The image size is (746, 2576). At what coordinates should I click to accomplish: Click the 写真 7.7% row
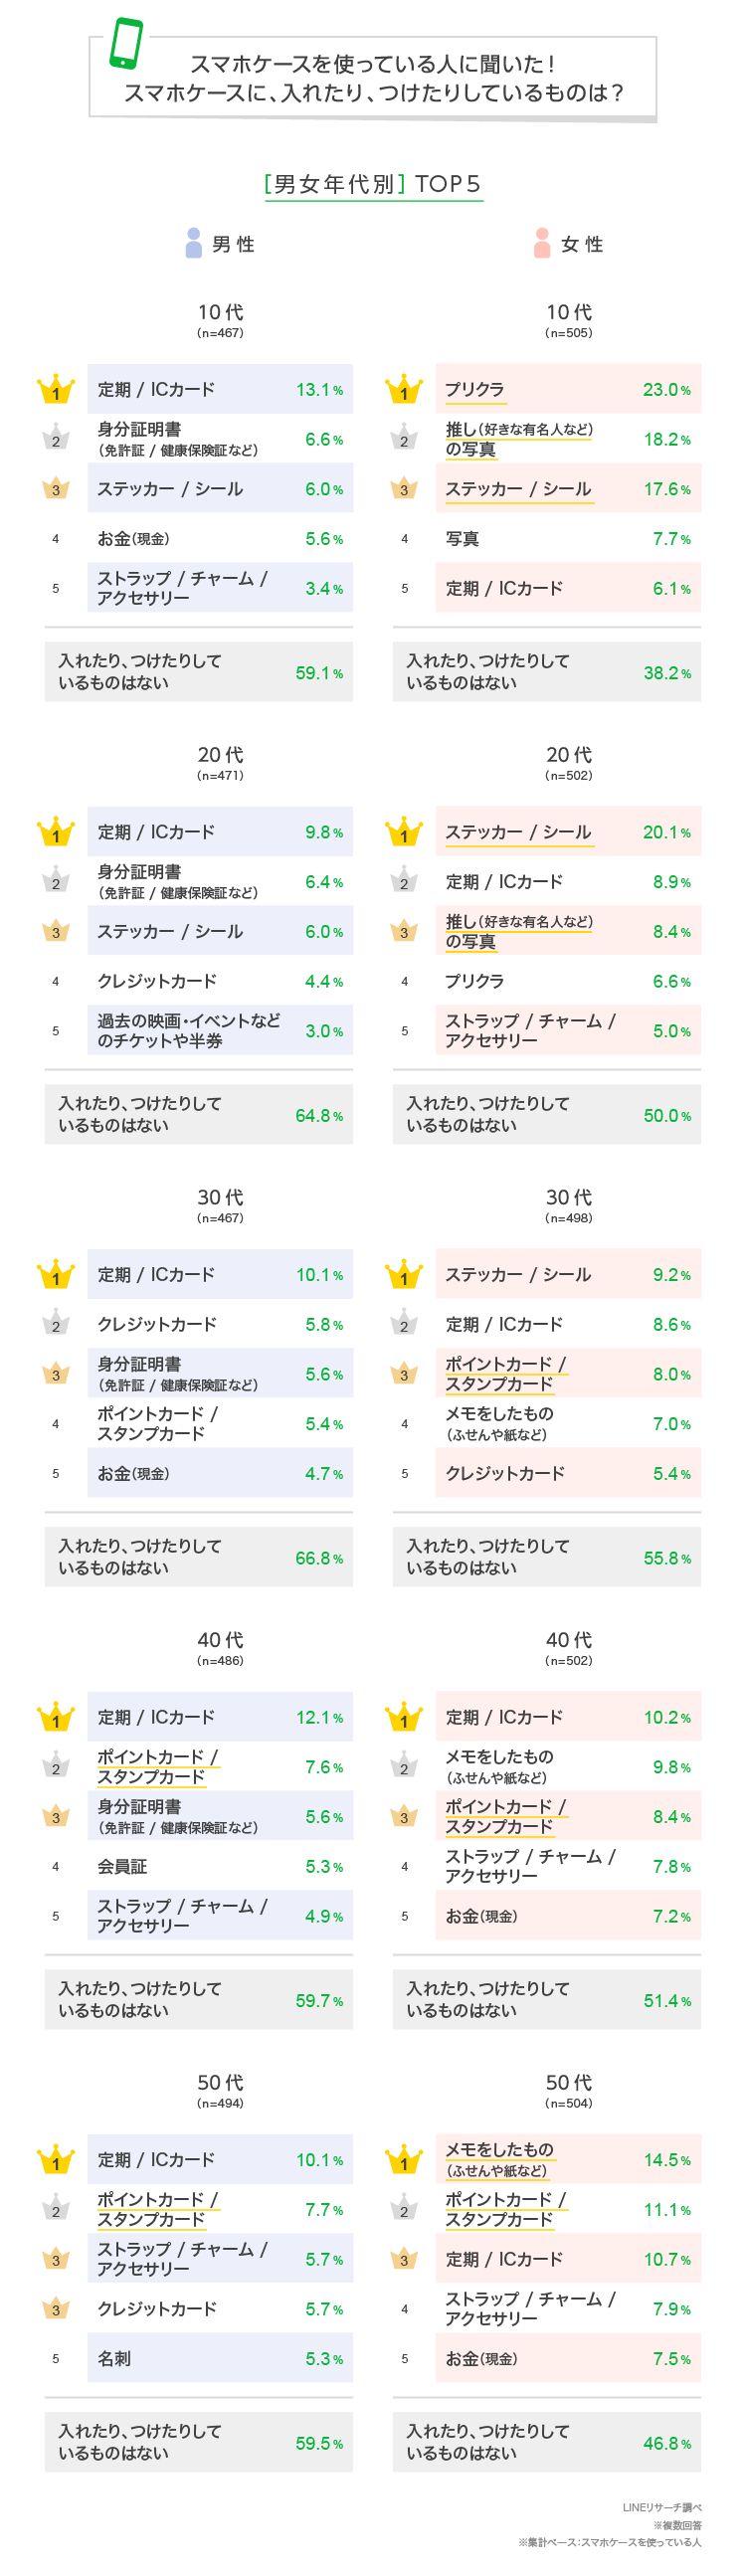click(x=567, y=539)
